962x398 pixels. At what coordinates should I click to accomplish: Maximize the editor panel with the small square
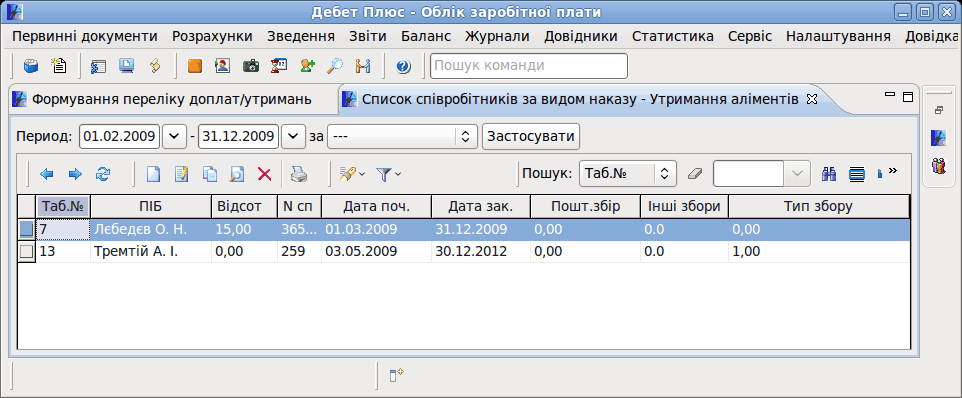click(908, 97)
